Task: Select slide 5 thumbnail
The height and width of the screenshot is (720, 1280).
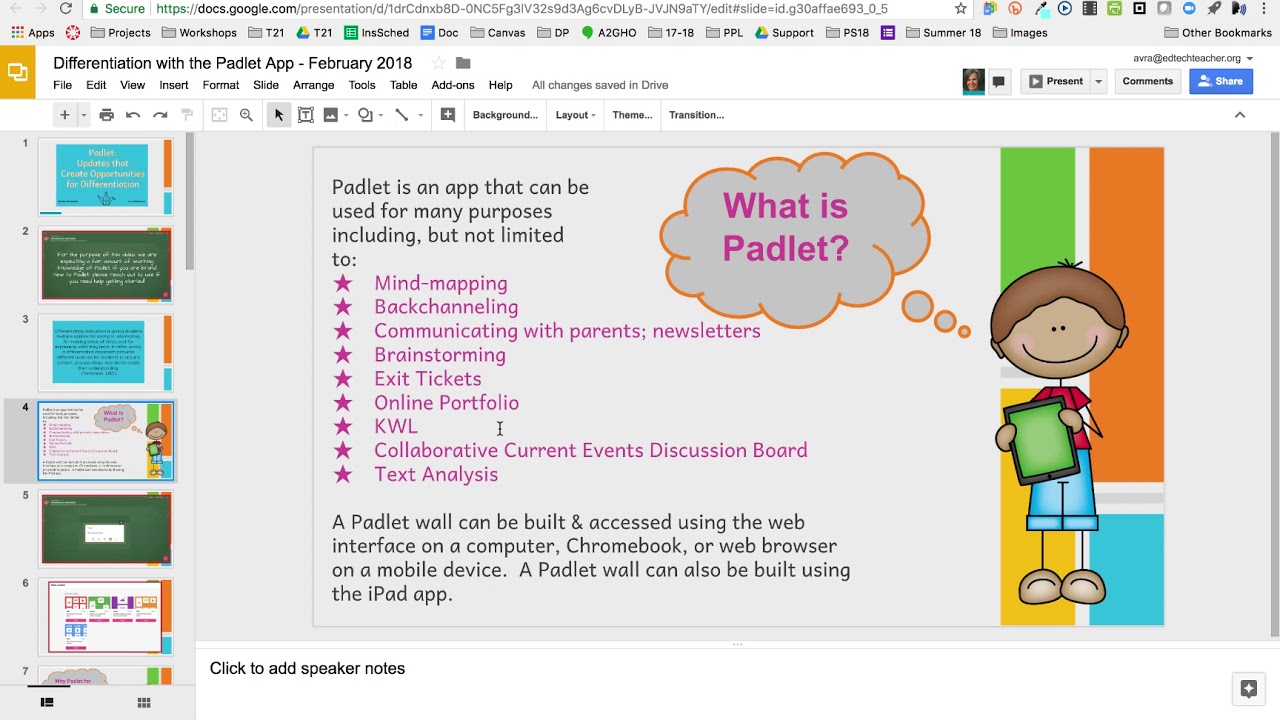Action: (106, 529)
